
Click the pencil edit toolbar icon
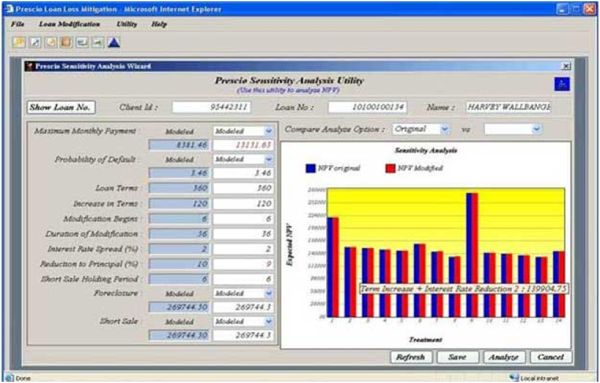pyautogui.click(x=35, y=42)
